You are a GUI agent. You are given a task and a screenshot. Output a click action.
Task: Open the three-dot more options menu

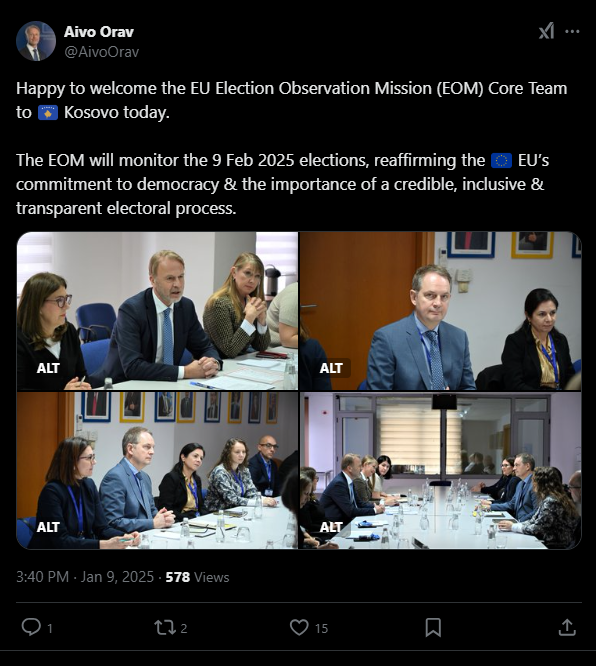(572, 31)
